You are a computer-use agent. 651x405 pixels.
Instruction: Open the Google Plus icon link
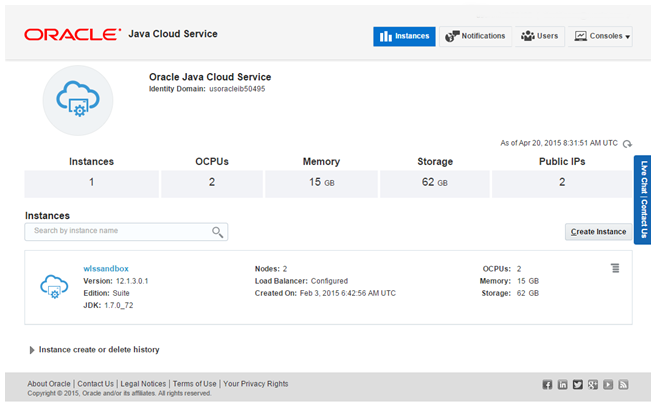[x=593, y=385]
